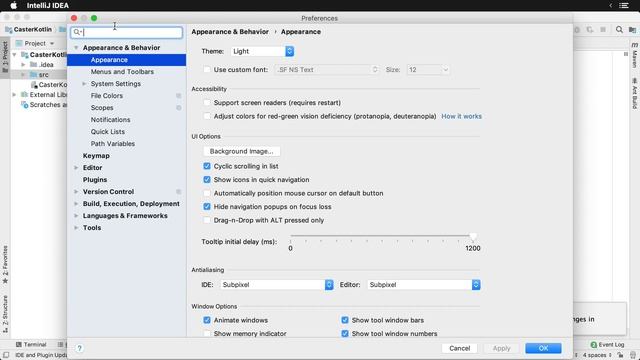This screenshot has height=360, width=640.
Task: Click the Apple menu icon
Action: [13, 5]
